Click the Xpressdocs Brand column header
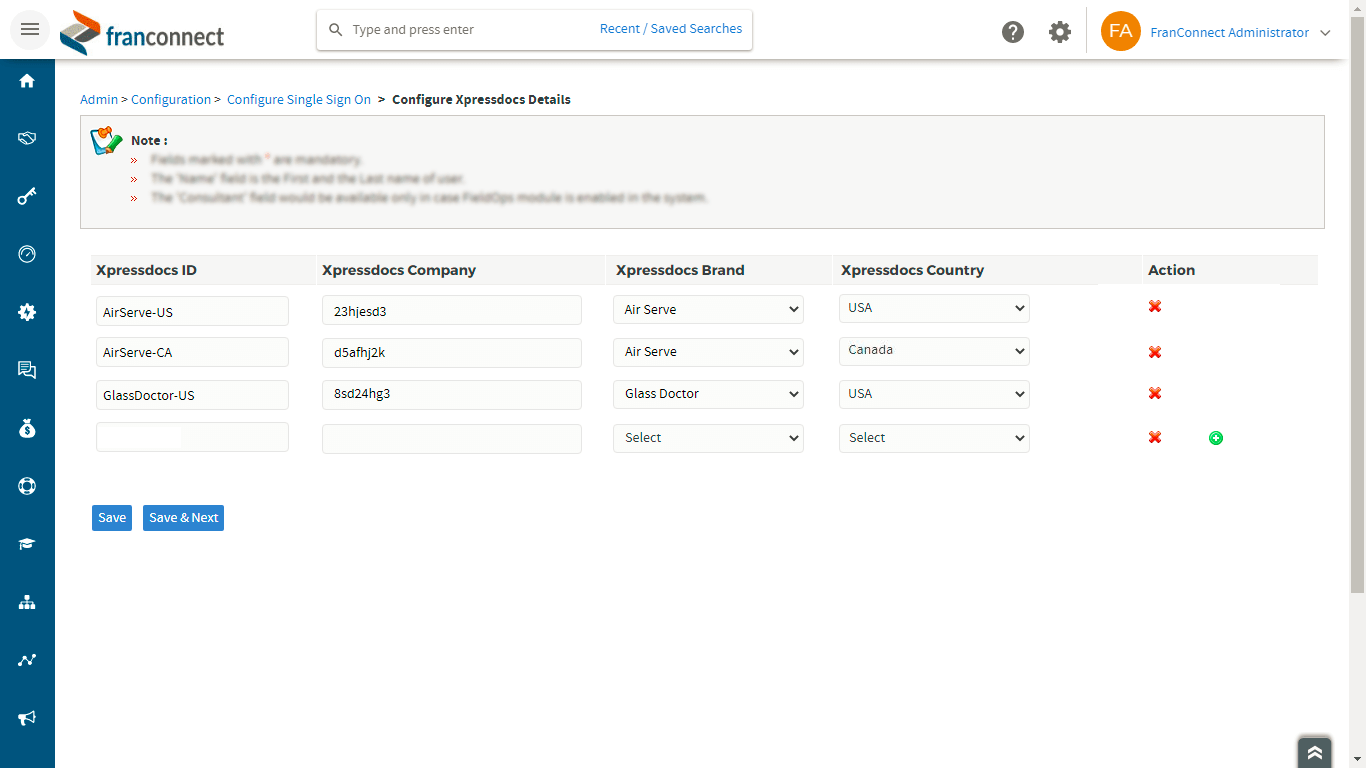This screenshot has width=1366, height=768. (680, 270)
